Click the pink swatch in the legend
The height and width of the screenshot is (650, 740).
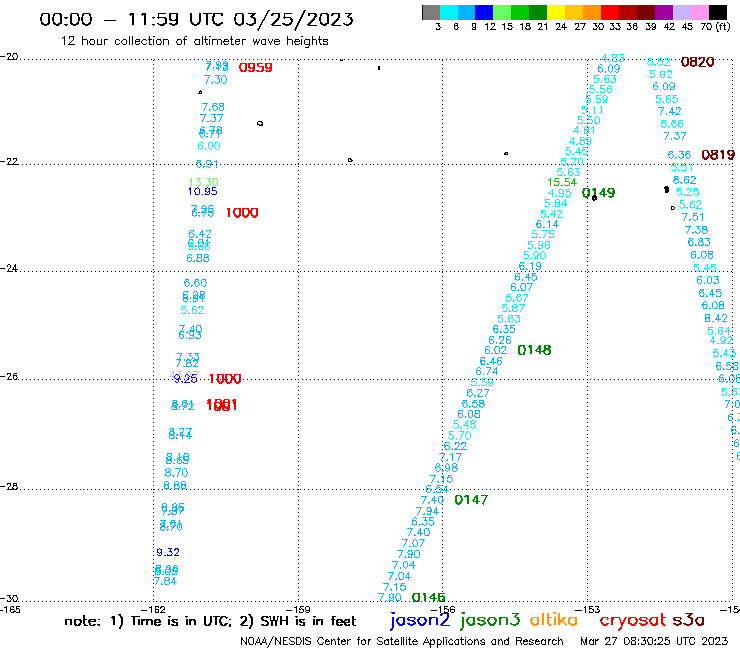coord(698,13)
